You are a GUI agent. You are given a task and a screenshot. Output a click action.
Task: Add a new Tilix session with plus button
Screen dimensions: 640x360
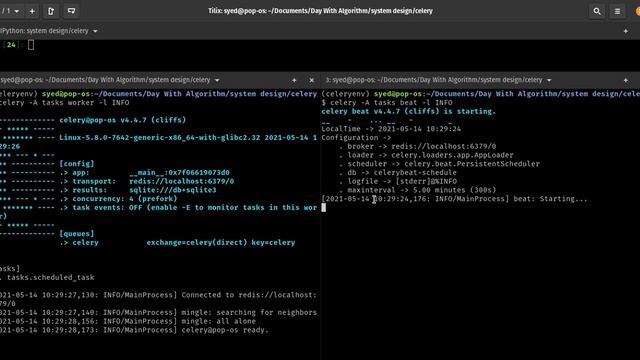(32, 11)
